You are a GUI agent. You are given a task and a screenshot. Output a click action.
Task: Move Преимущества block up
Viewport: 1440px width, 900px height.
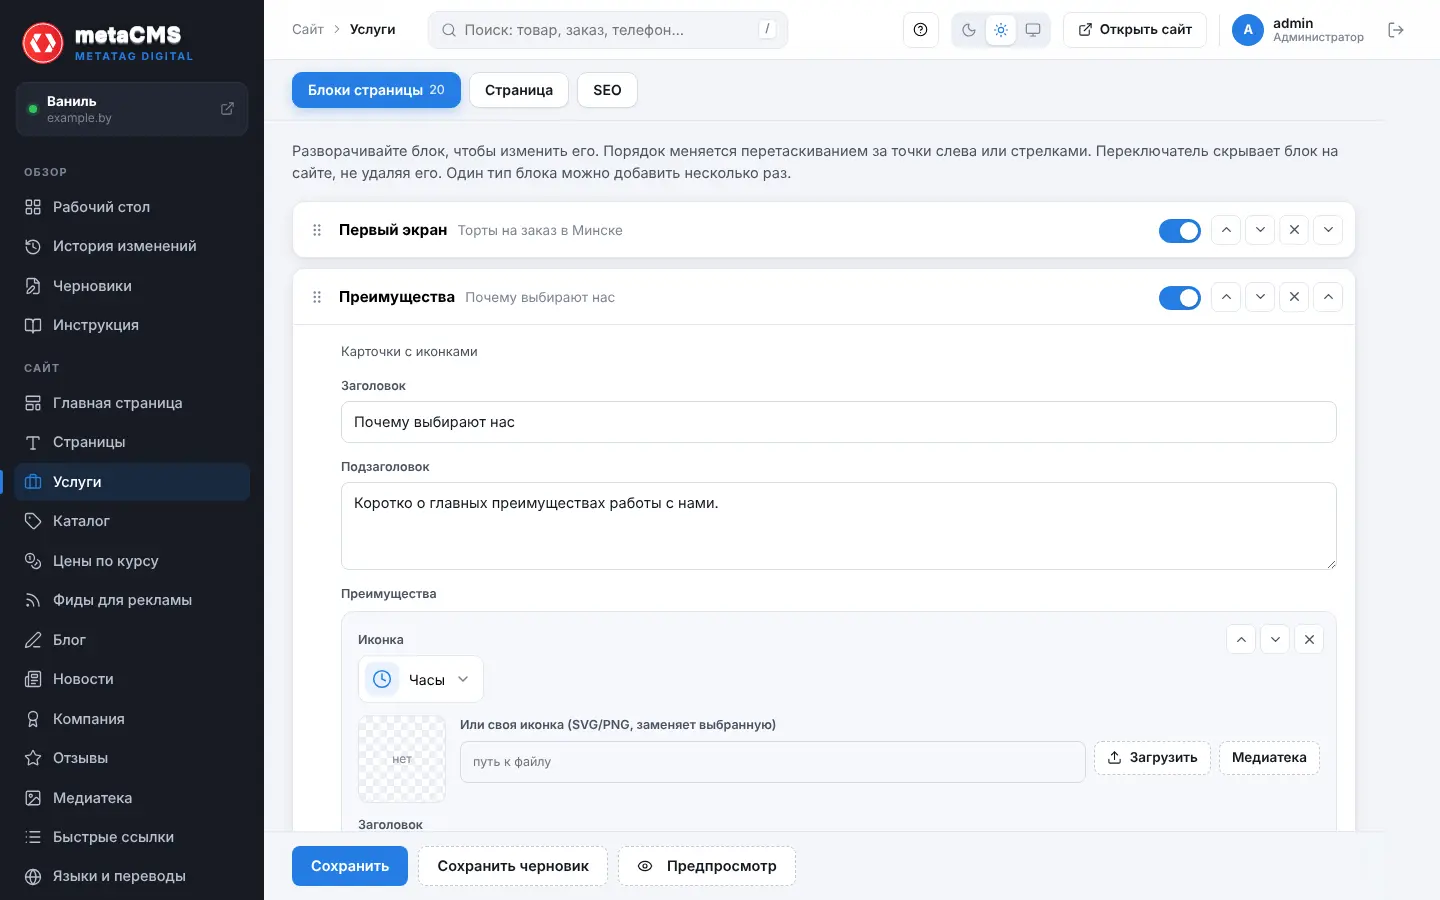point(1226,297)
